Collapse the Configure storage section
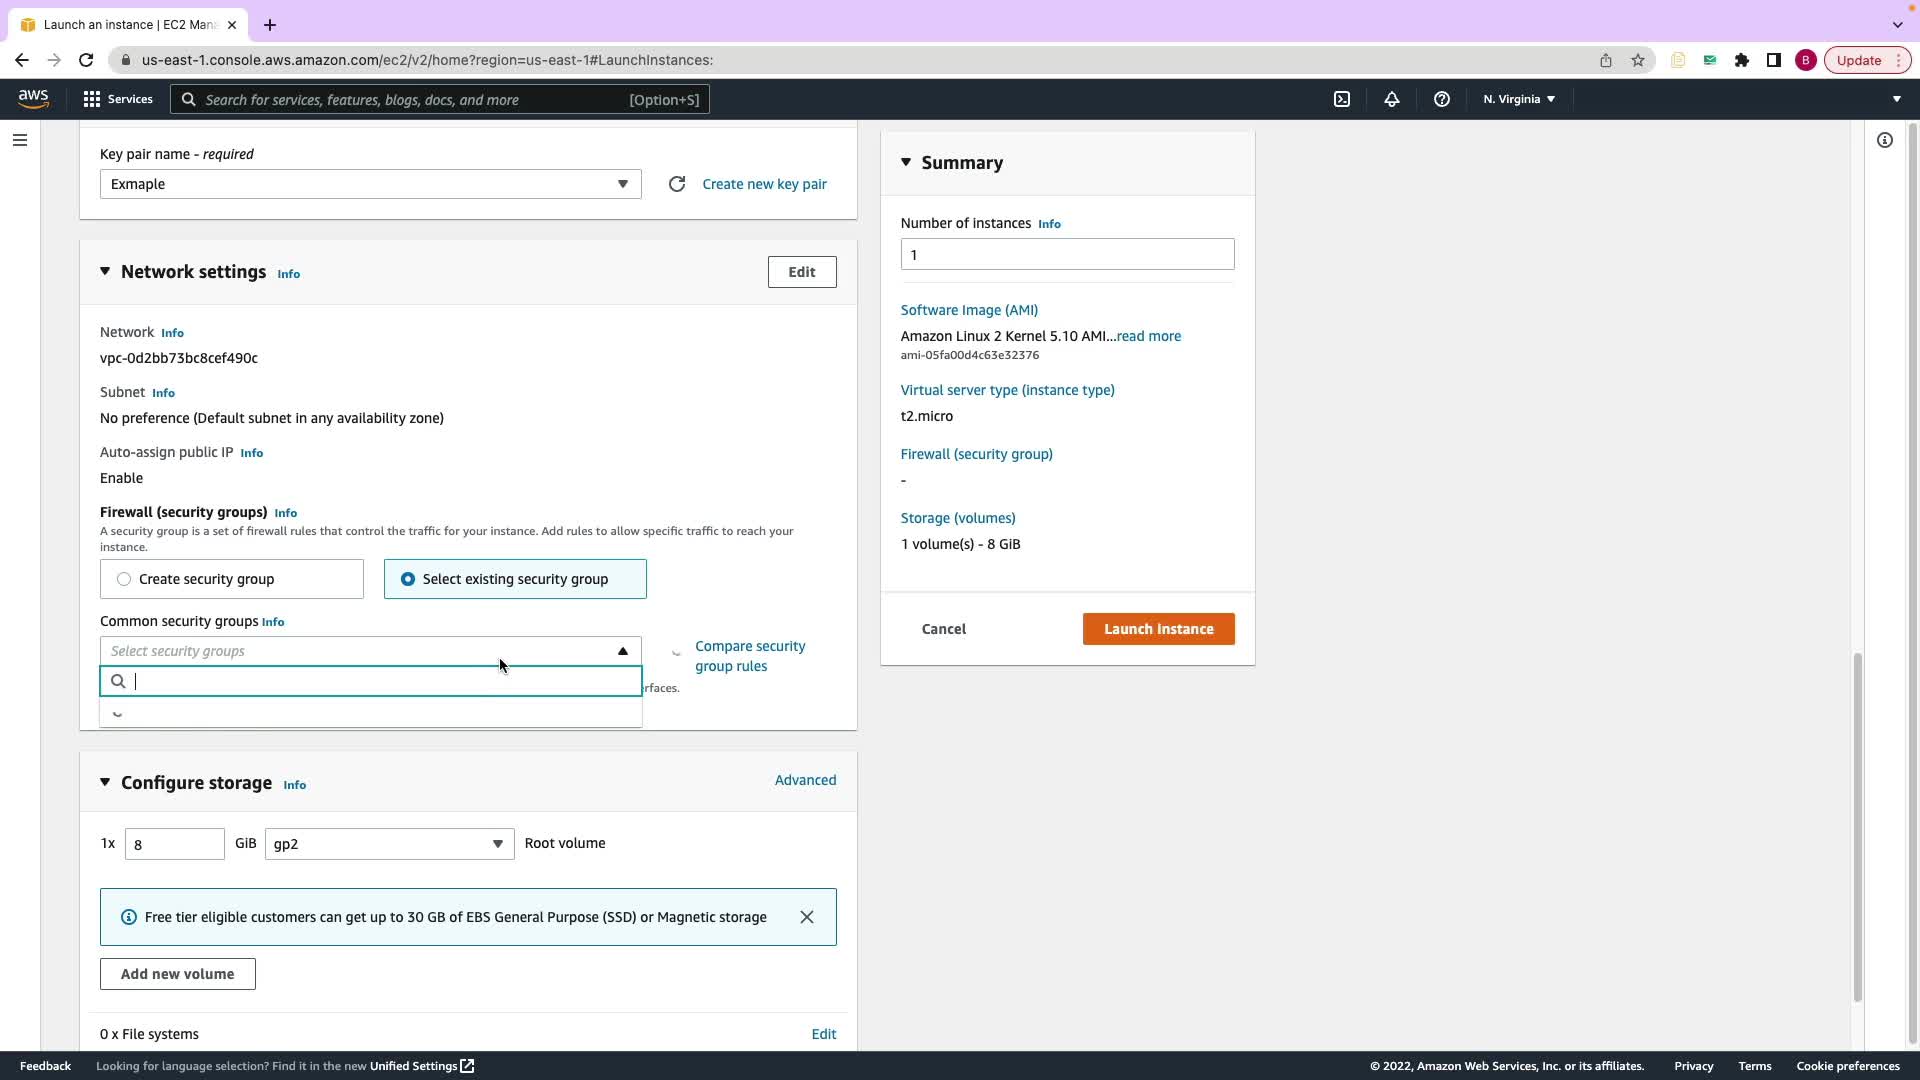 point(105,782)
